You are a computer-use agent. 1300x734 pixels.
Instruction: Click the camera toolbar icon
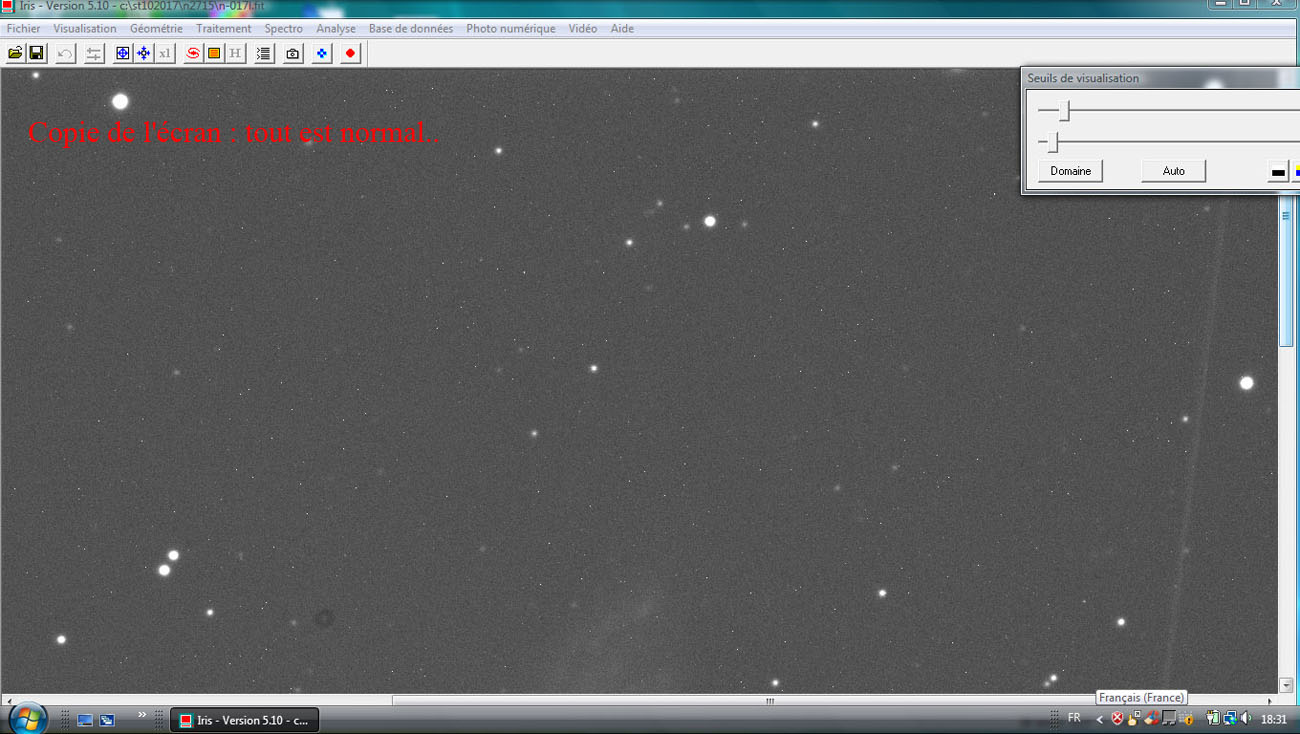[293, 53]
